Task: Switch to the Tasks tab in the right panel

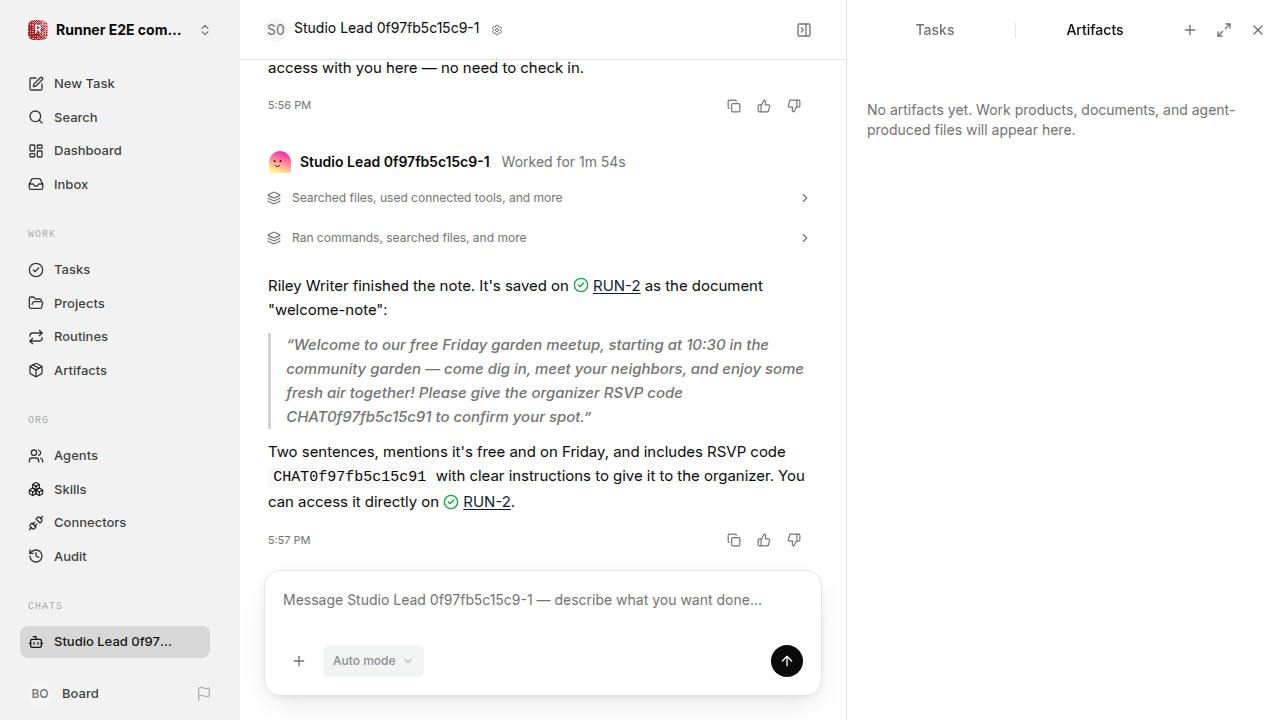Action: pyautogui.click(x=934, y=30)
